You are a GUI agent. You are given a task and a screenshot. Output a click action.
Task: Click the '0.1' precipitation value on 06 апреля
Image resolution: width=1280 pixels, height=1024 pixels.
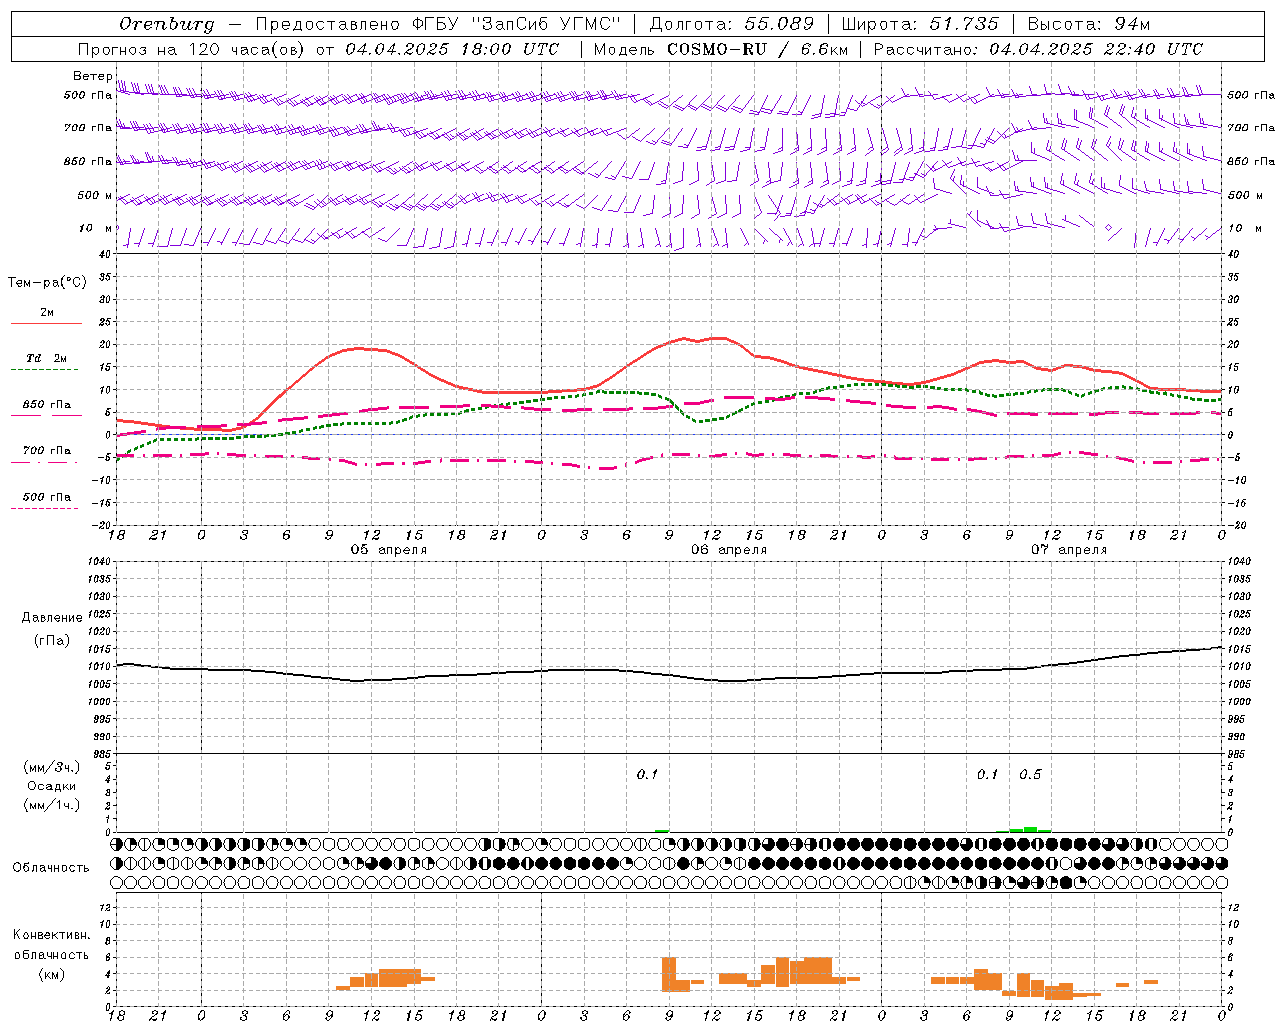(x=647, y=774)
